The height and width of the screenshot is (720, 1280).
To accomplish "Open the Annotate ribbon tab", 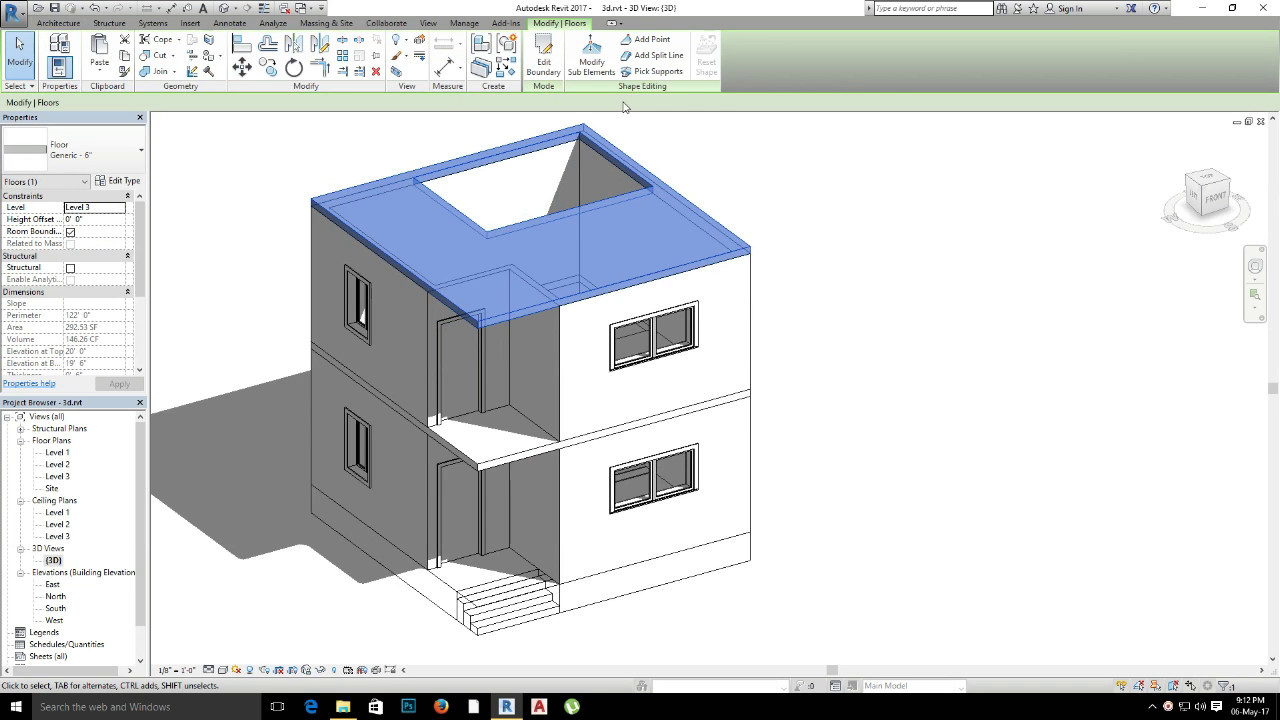I will [x=229, y=23].
